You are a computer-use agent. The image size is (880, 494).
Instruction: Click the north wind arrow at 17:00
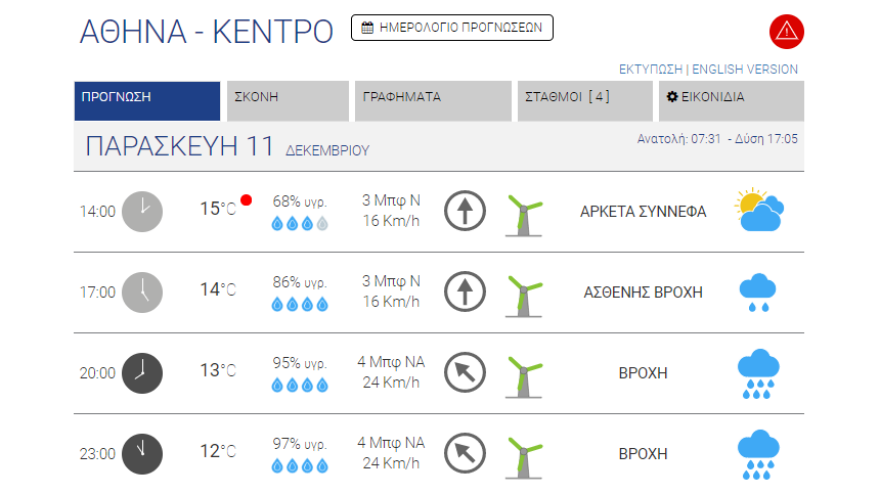(x=465, y=292)
